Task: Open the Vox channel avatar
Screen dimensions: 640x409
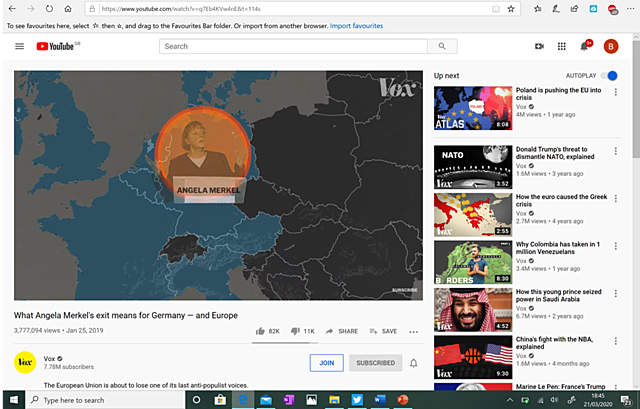Action: pyautogui.click(x=25, y=362)
